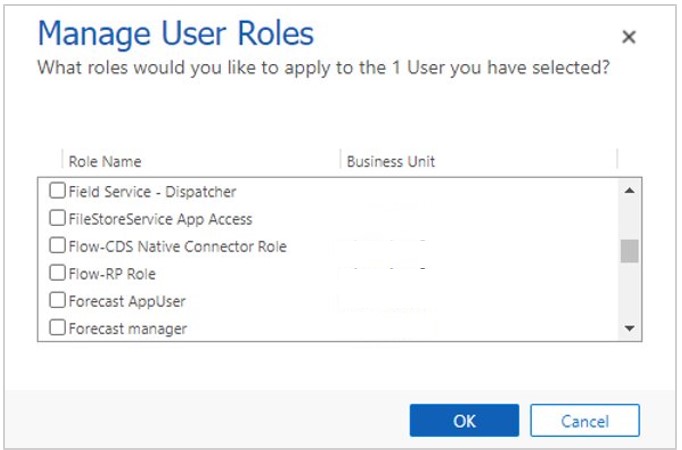The height and width of the screenshot is (450, 682).
Task: Click the role list scrollbar thumb
Action: [x=629, y=250]
